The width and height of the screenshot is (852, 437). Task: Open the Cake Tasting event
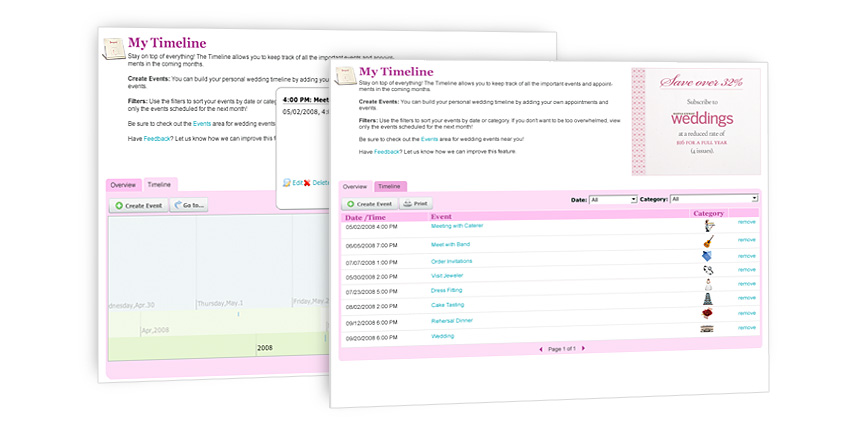[448, 305]
